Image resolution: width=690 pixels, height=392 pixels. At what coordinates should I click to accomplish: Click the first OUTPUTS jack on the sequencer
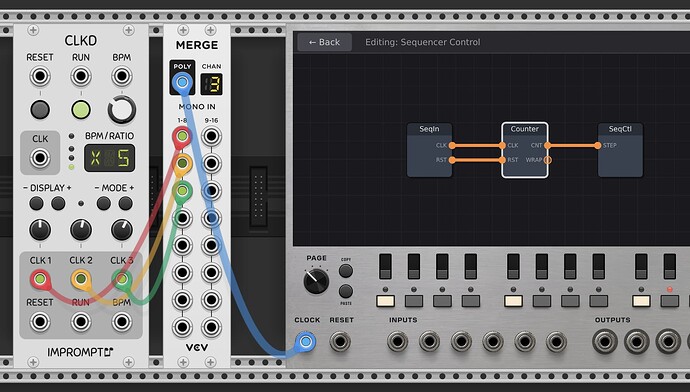(605, 342)
